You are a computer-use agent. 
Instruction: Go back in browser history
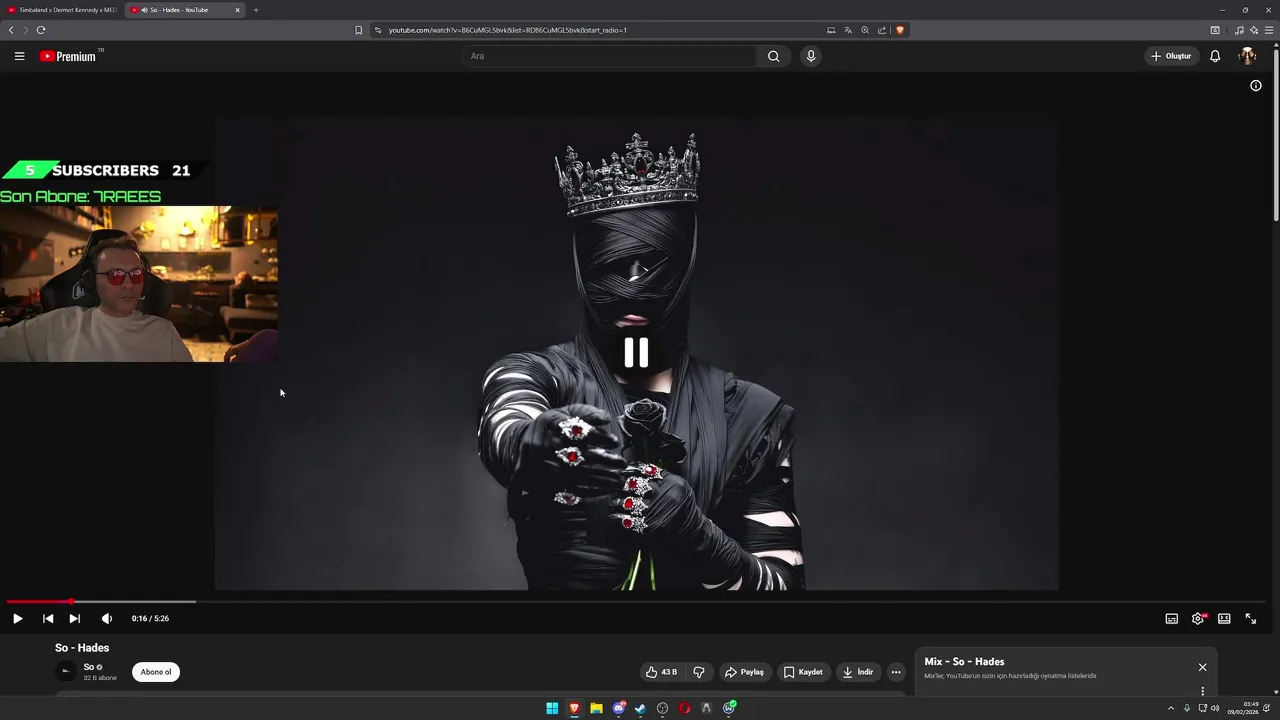pos(11,30)
